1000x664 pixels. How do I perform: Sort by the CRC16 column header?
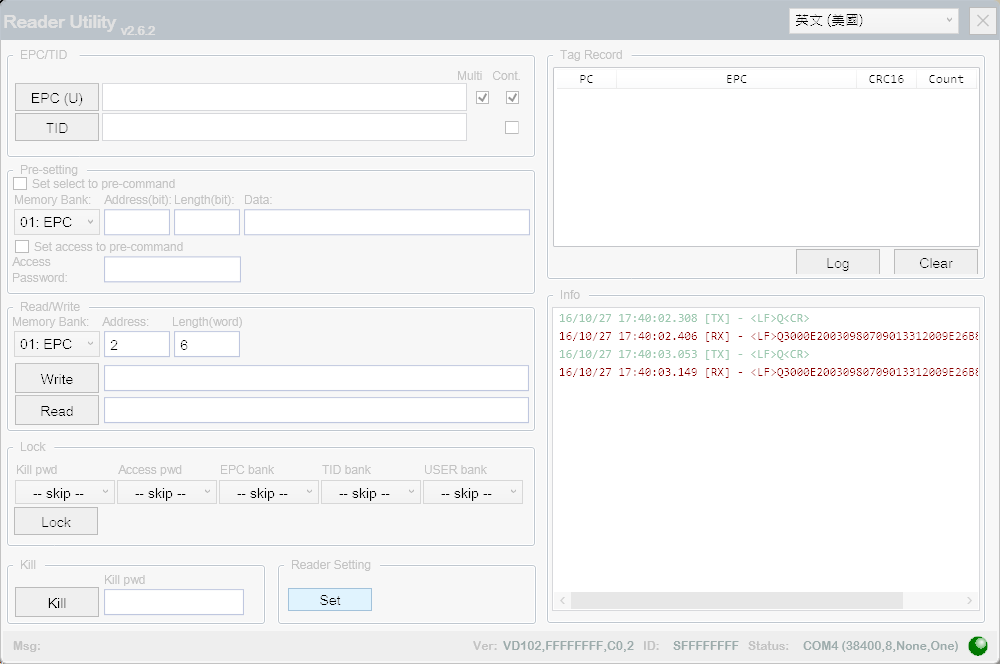[x=886, y=79]
